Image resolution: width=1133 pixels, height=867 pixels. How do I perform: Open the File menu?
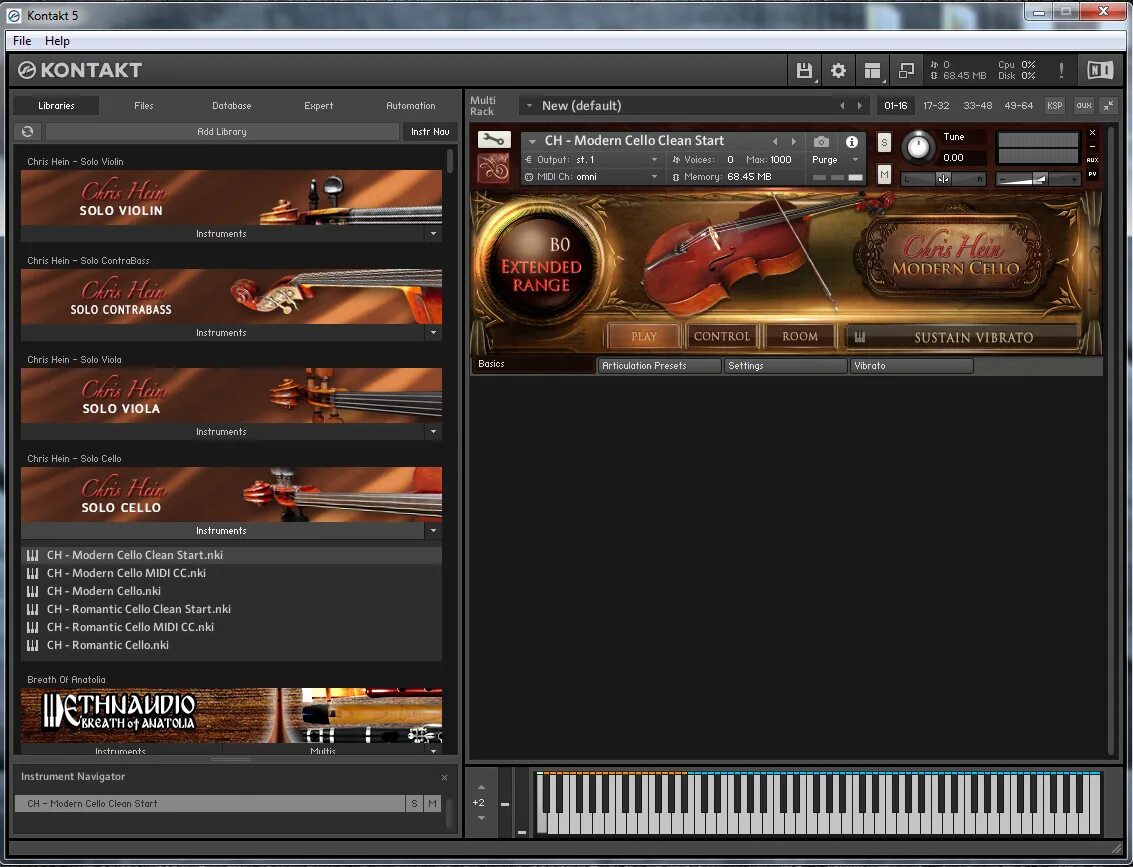22,40
